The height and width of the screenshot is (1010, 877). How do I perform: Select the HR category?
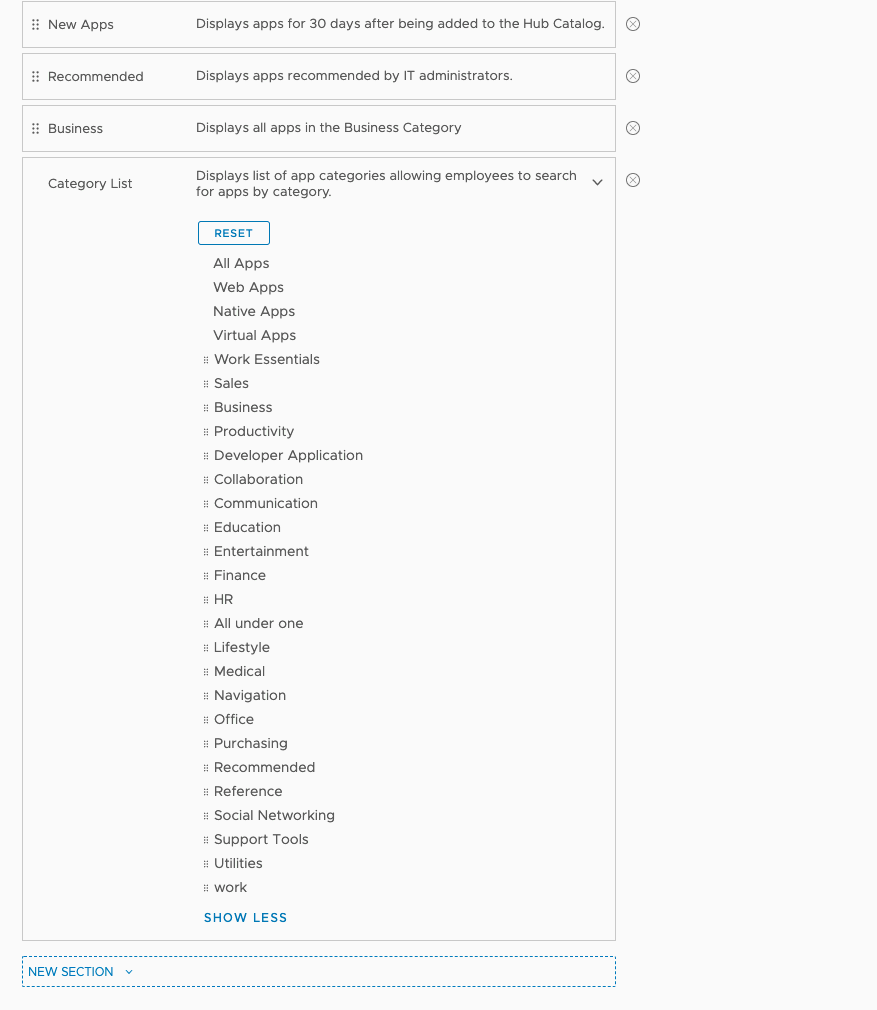(x=221, y=599)
